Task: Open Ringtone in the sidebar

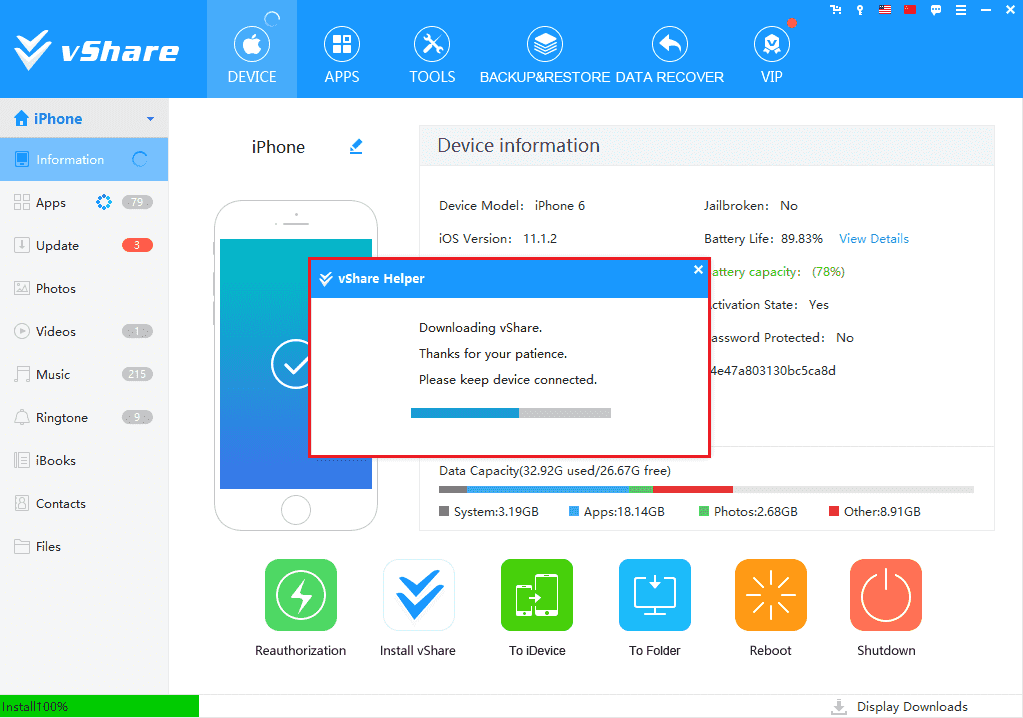Action: coord(84,417)
